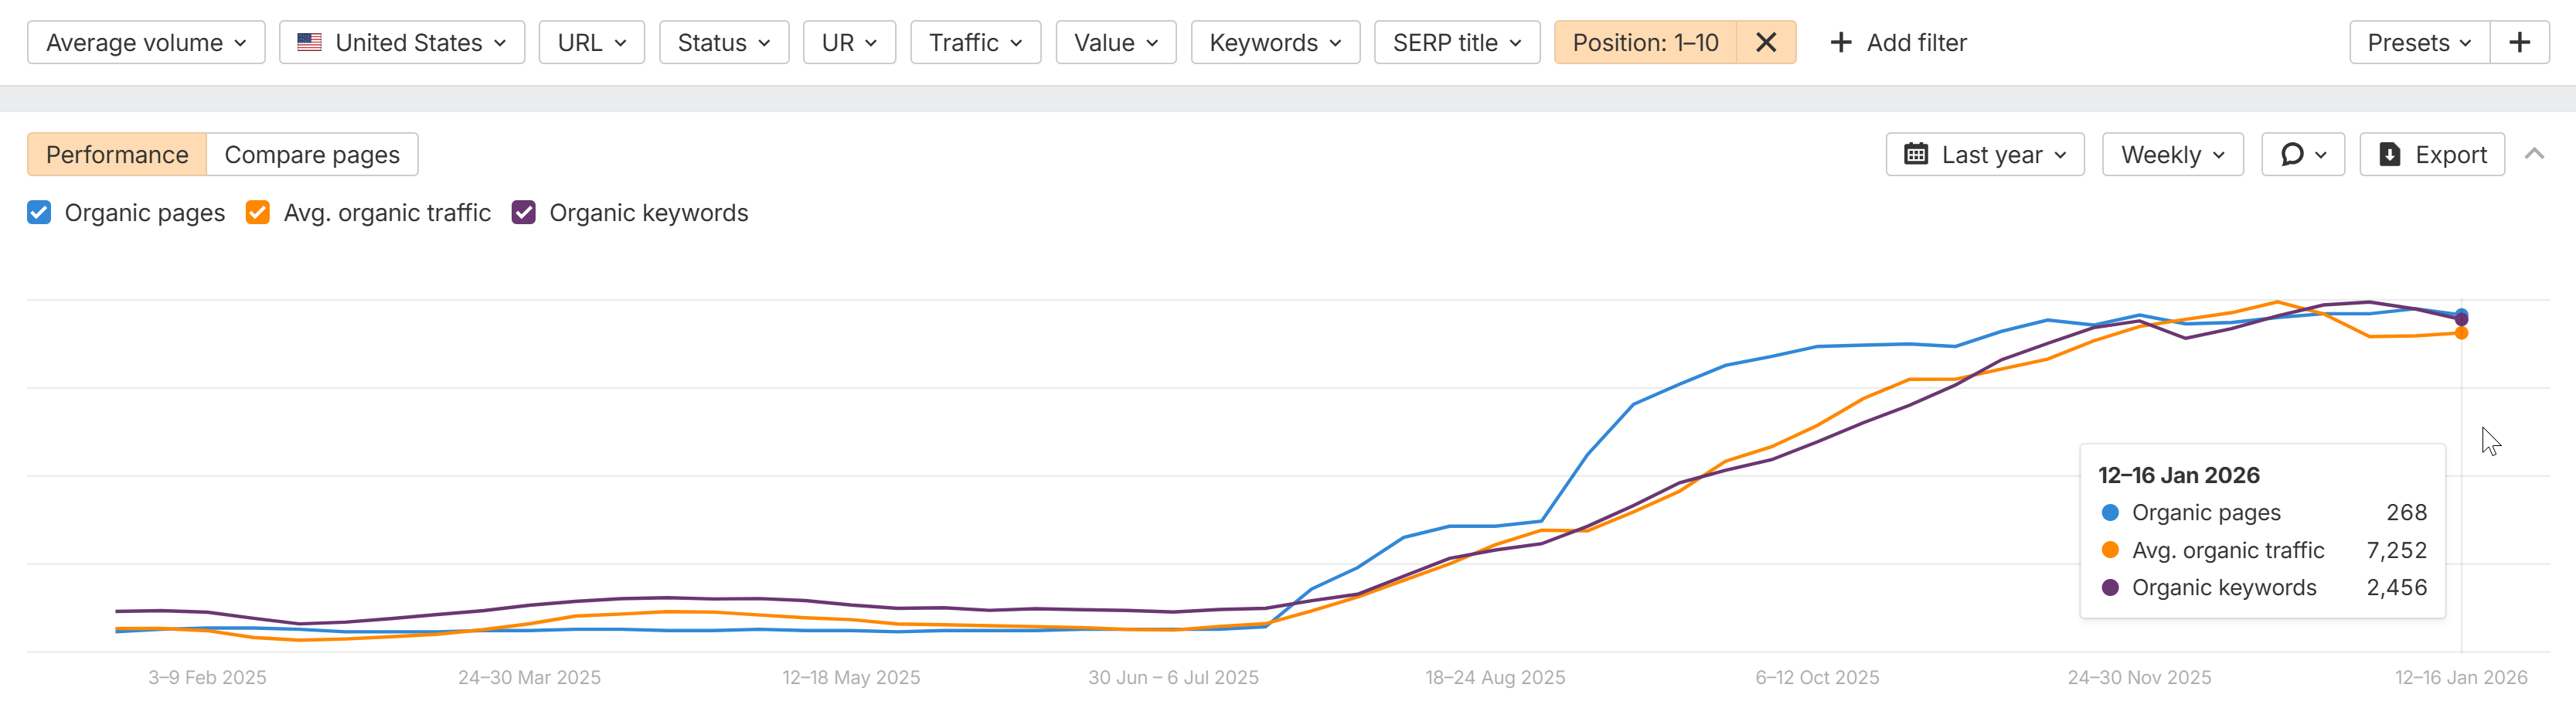
Task: Switch to the Compare pages tab
Action: click(312, 155)
